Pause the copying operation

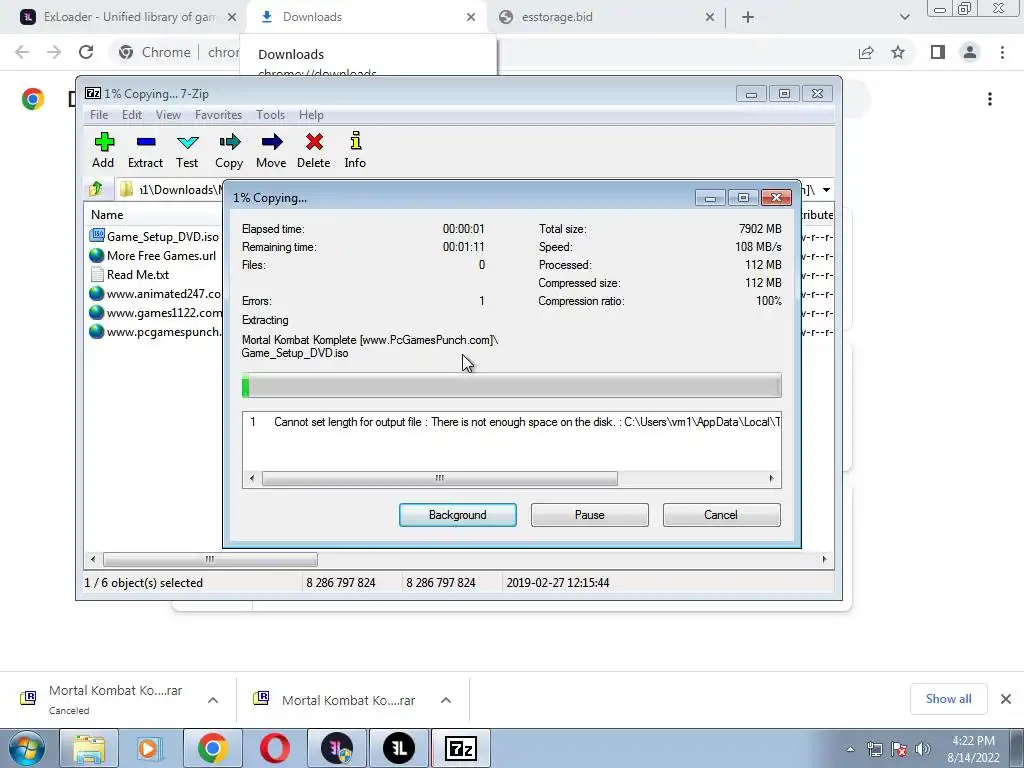590,515
